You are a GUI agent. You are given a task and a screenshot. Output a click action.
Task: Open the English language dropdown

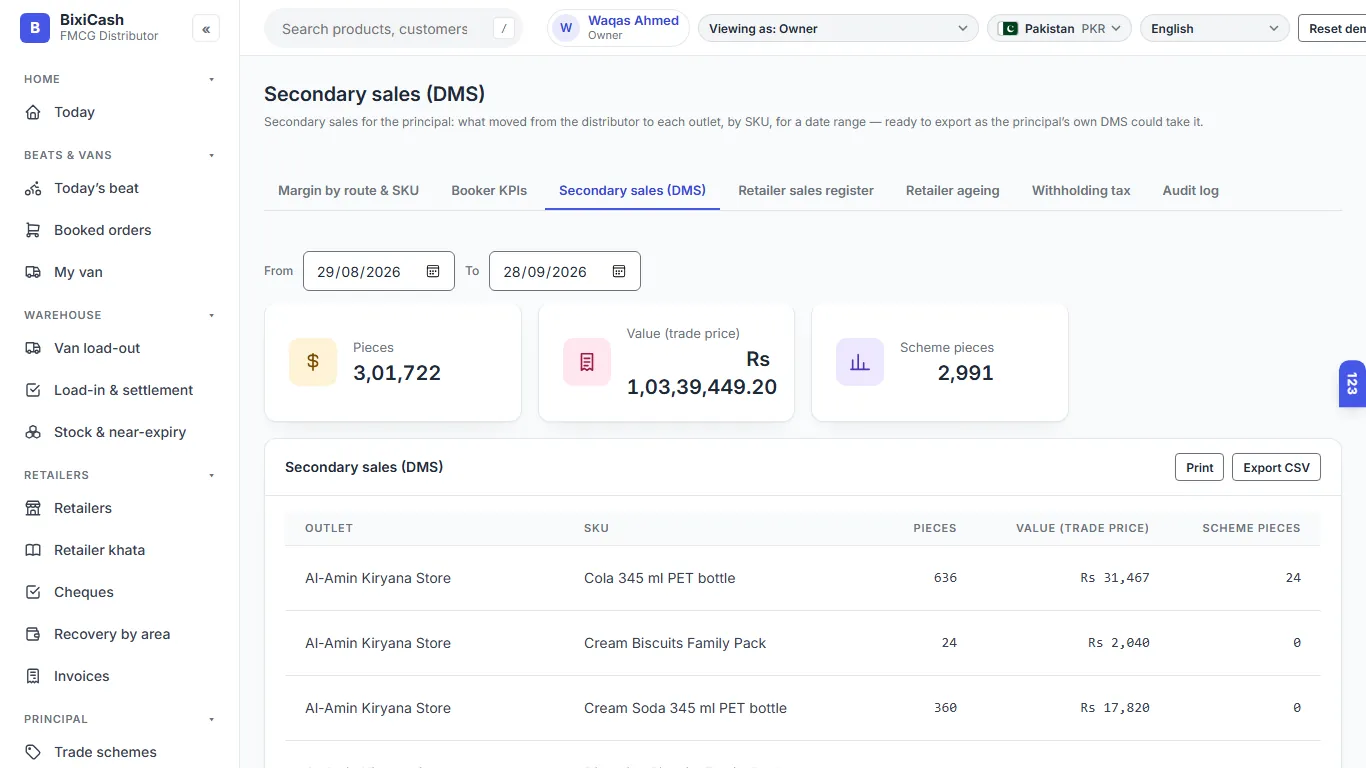(x=1214, y=28)
